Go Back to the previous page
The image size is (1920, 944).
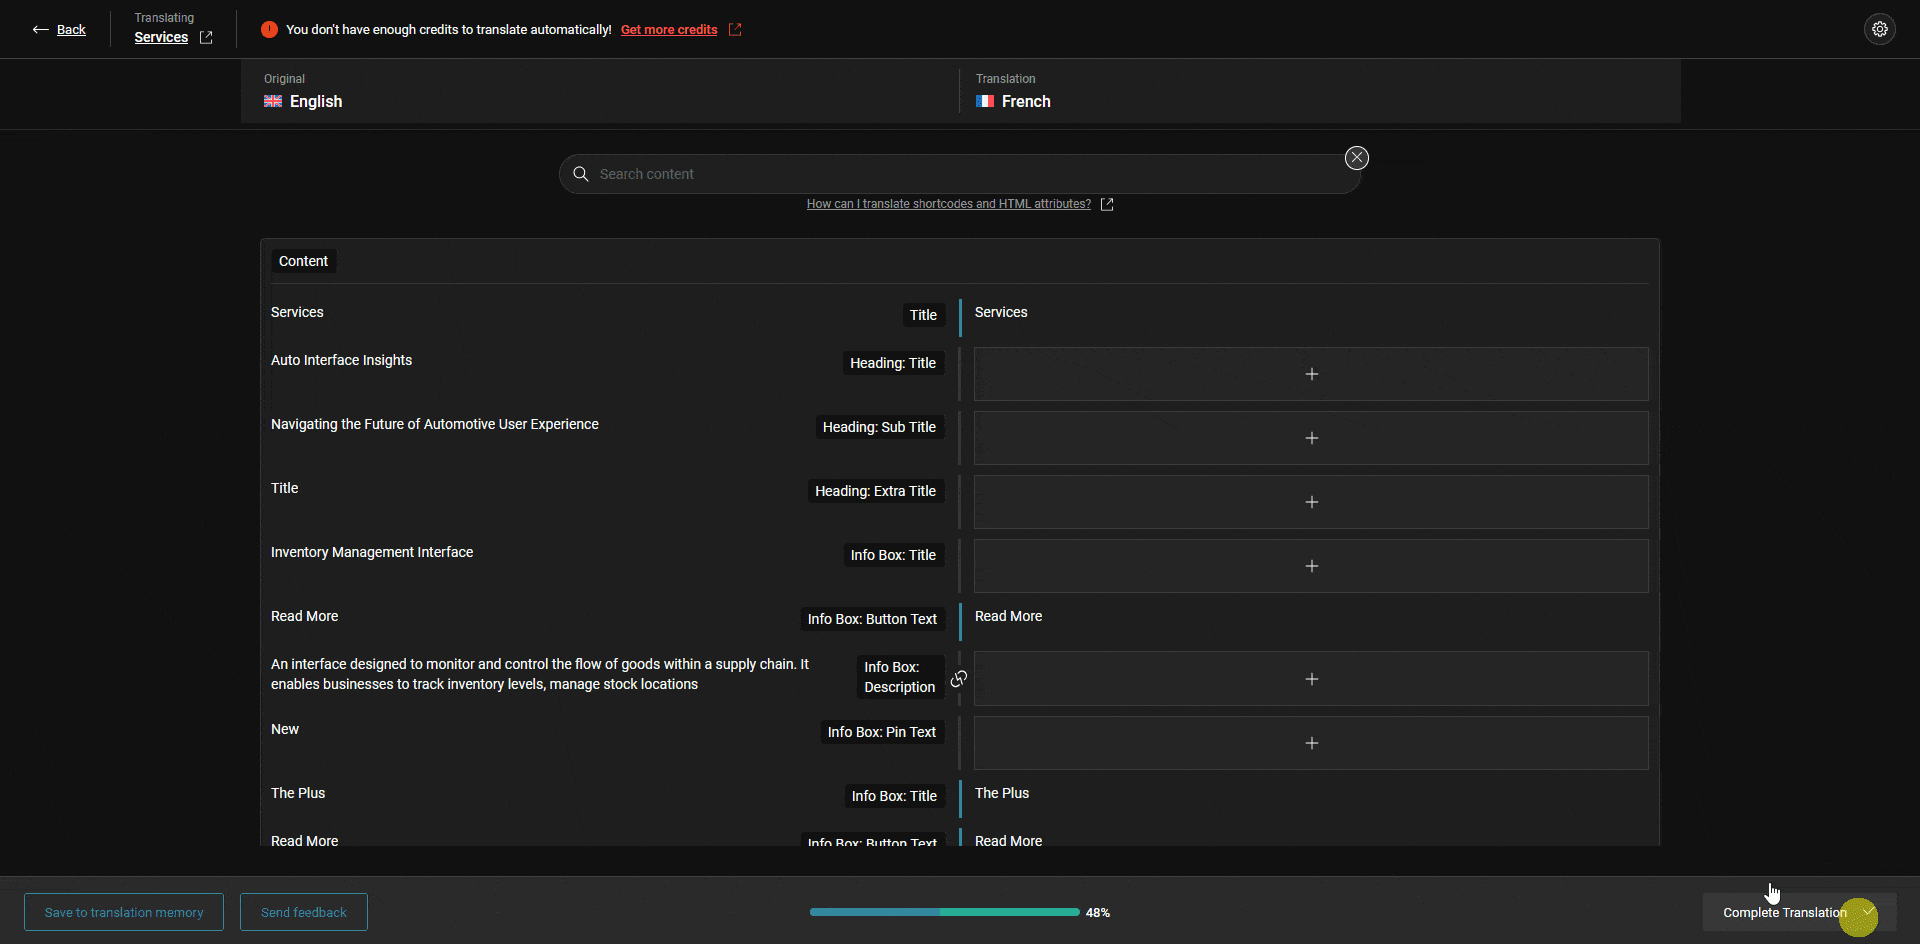coord(71,29)
